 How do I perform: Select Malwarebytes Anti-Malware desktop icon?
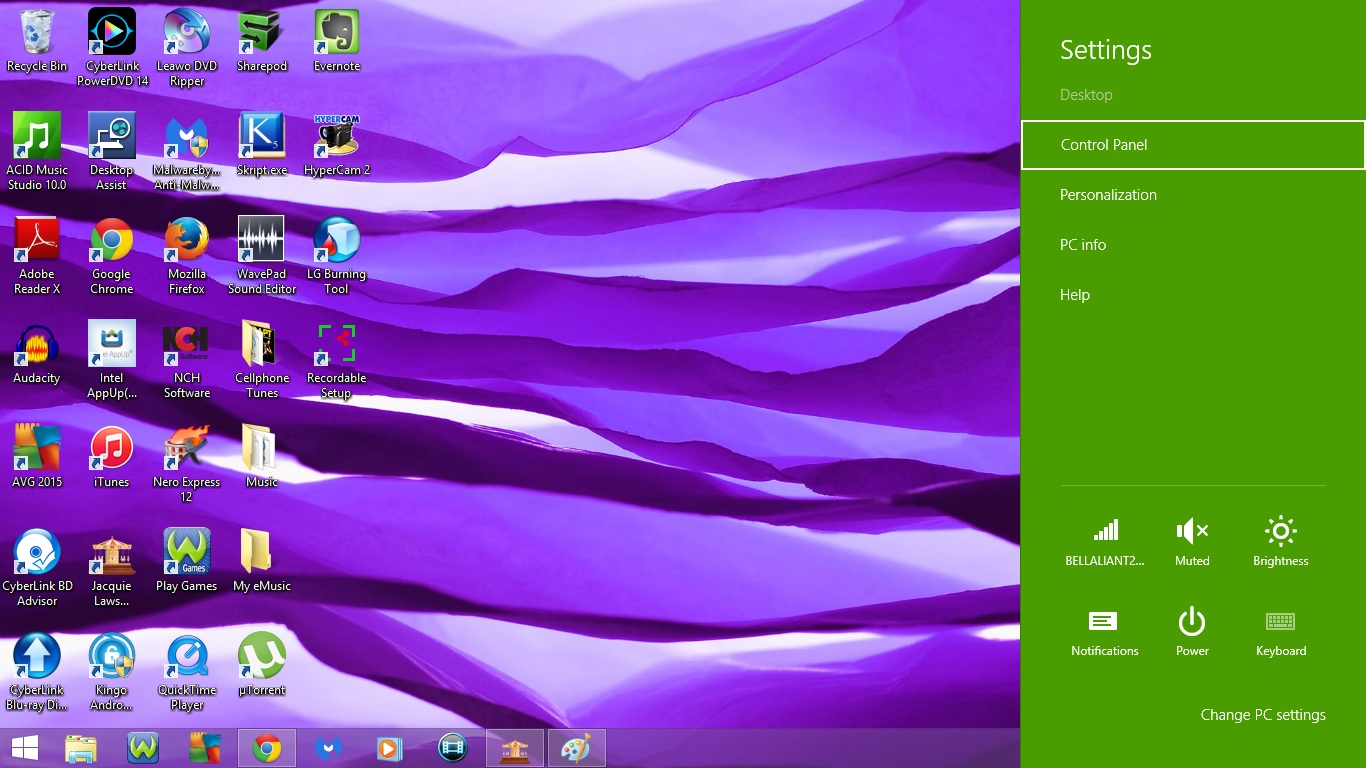pos(187,151)
